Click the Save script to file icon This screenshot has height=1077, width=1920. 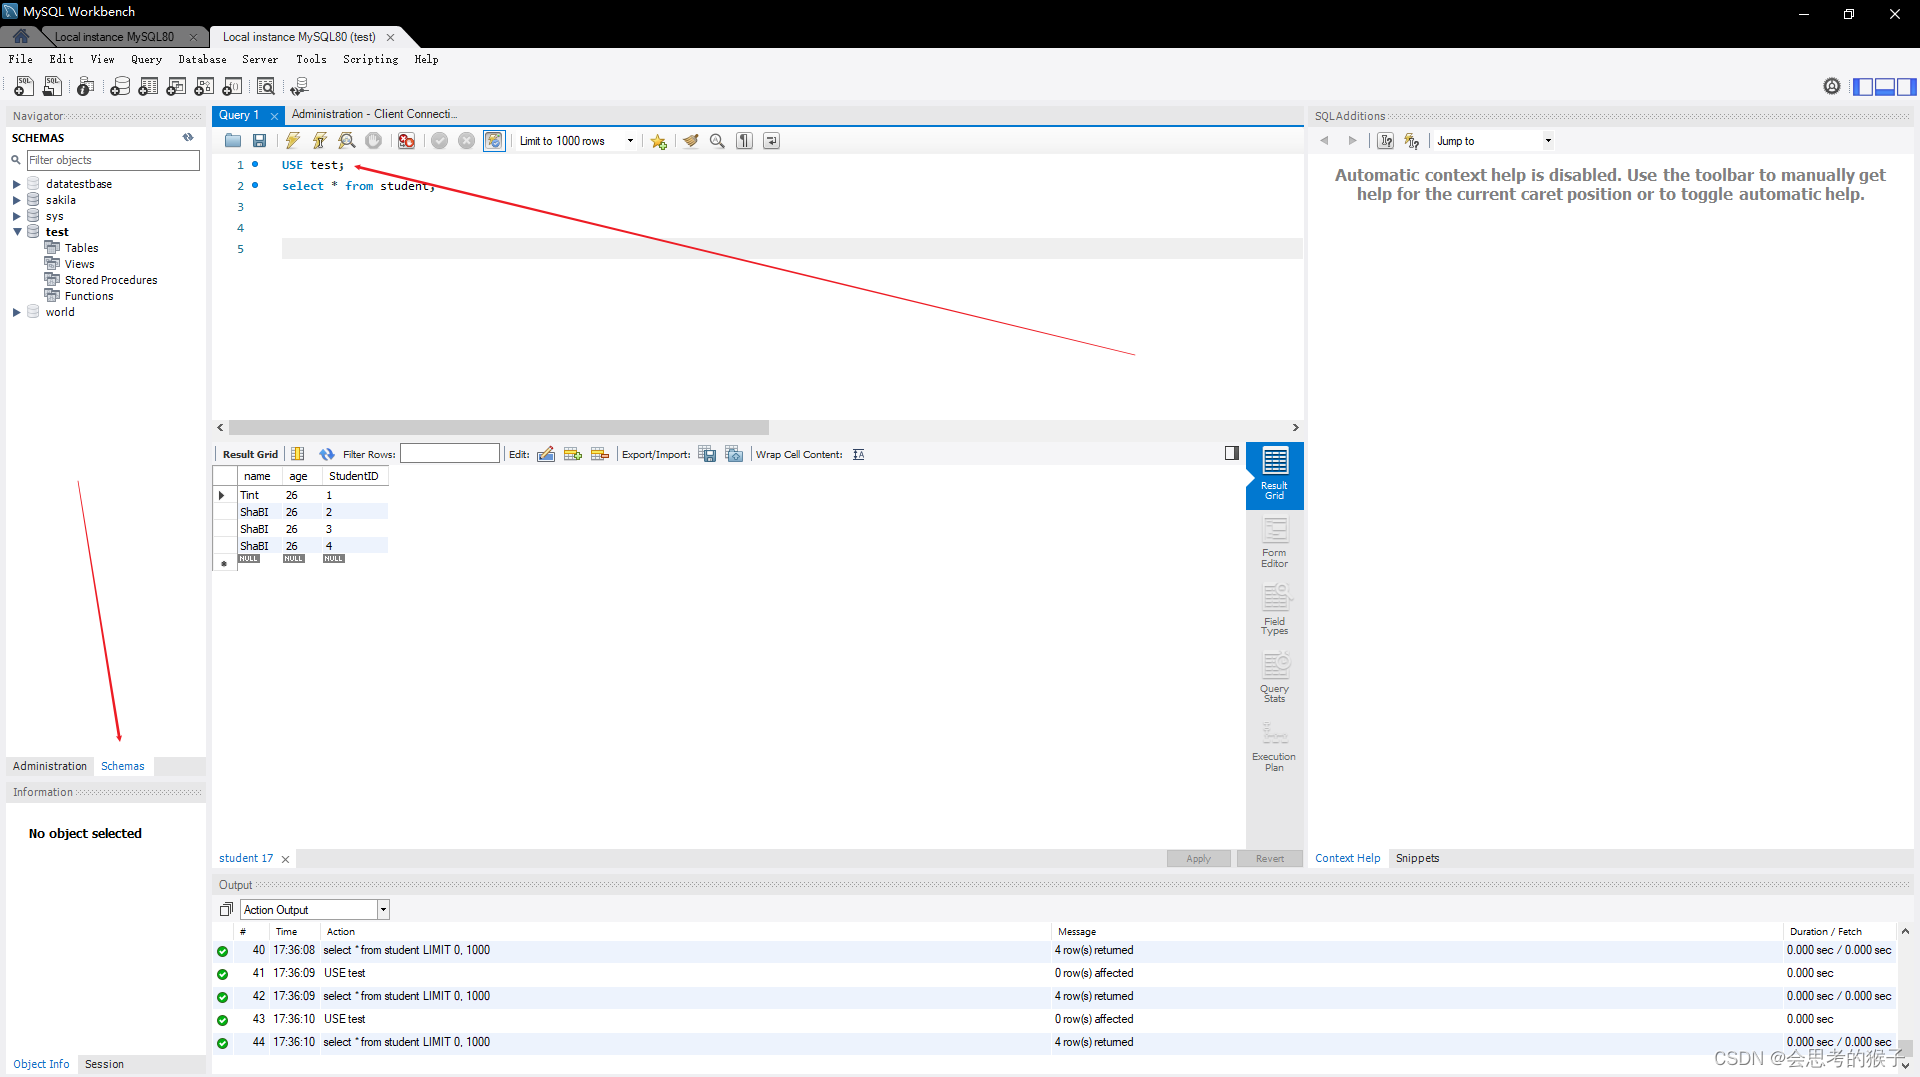tap(259, 141)
